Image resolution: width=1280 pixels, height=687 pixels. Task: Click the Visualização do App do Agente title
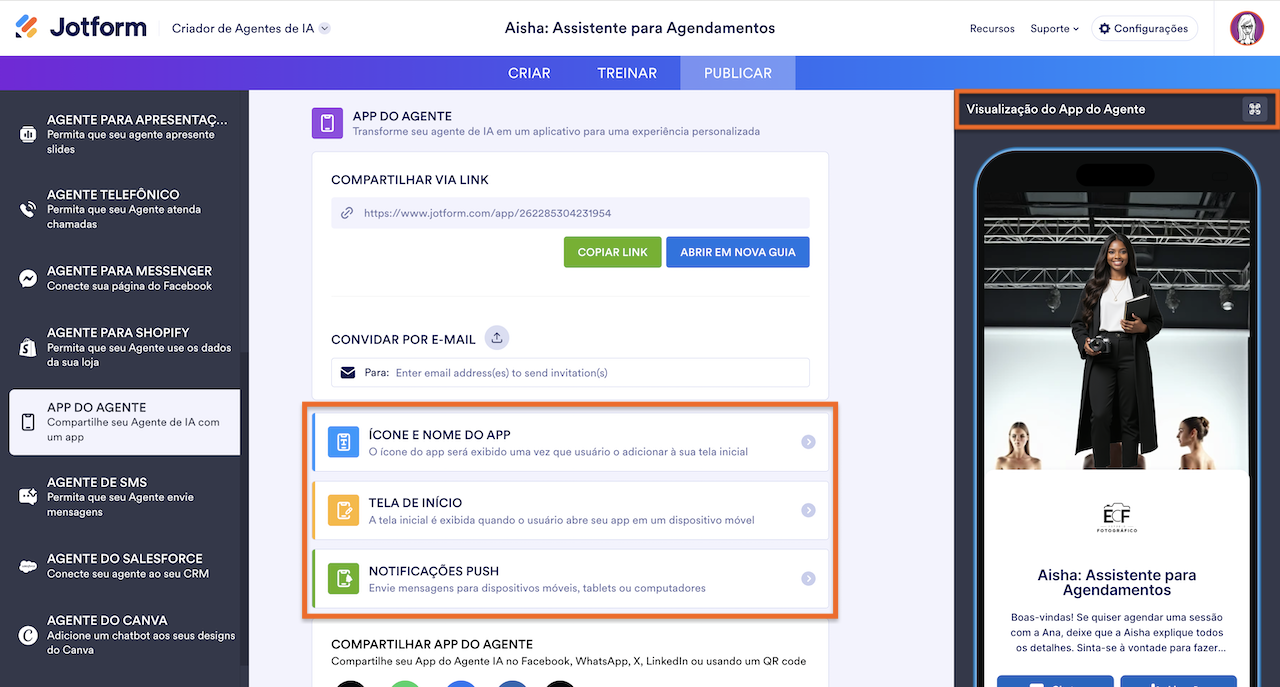click(x=1055, y=109)
